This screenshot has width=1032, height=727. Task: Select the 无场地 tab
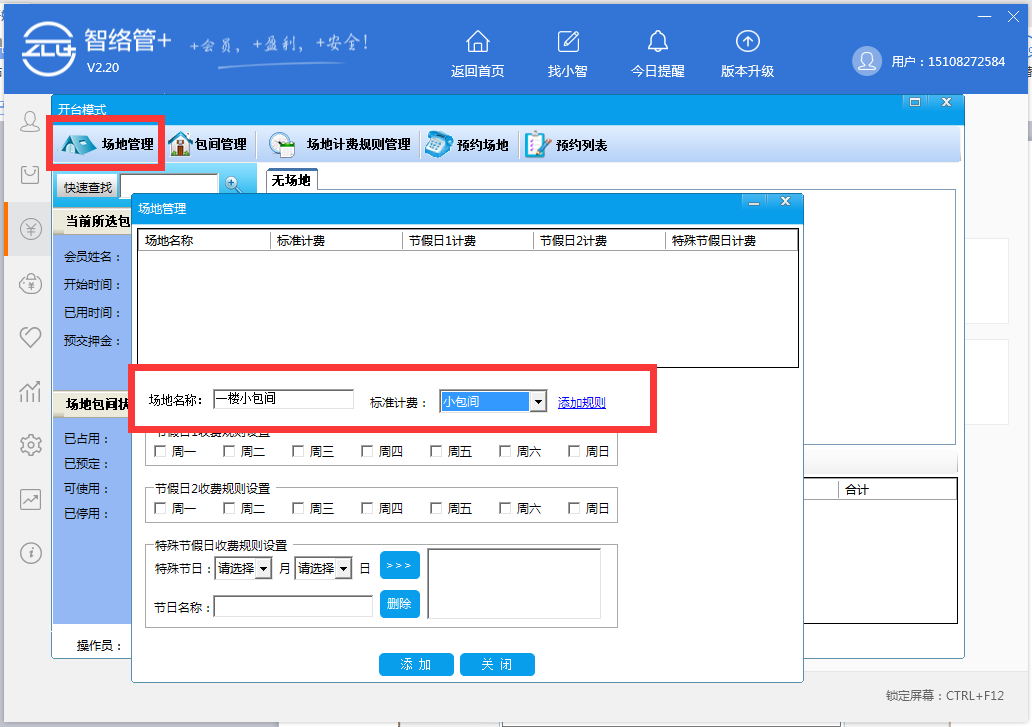(x=291, y=180)
